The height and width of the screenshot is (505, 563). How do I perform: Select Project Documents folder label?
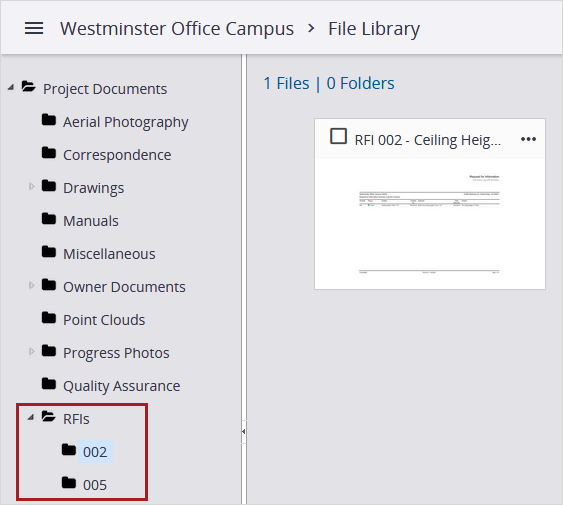(105, 89)
